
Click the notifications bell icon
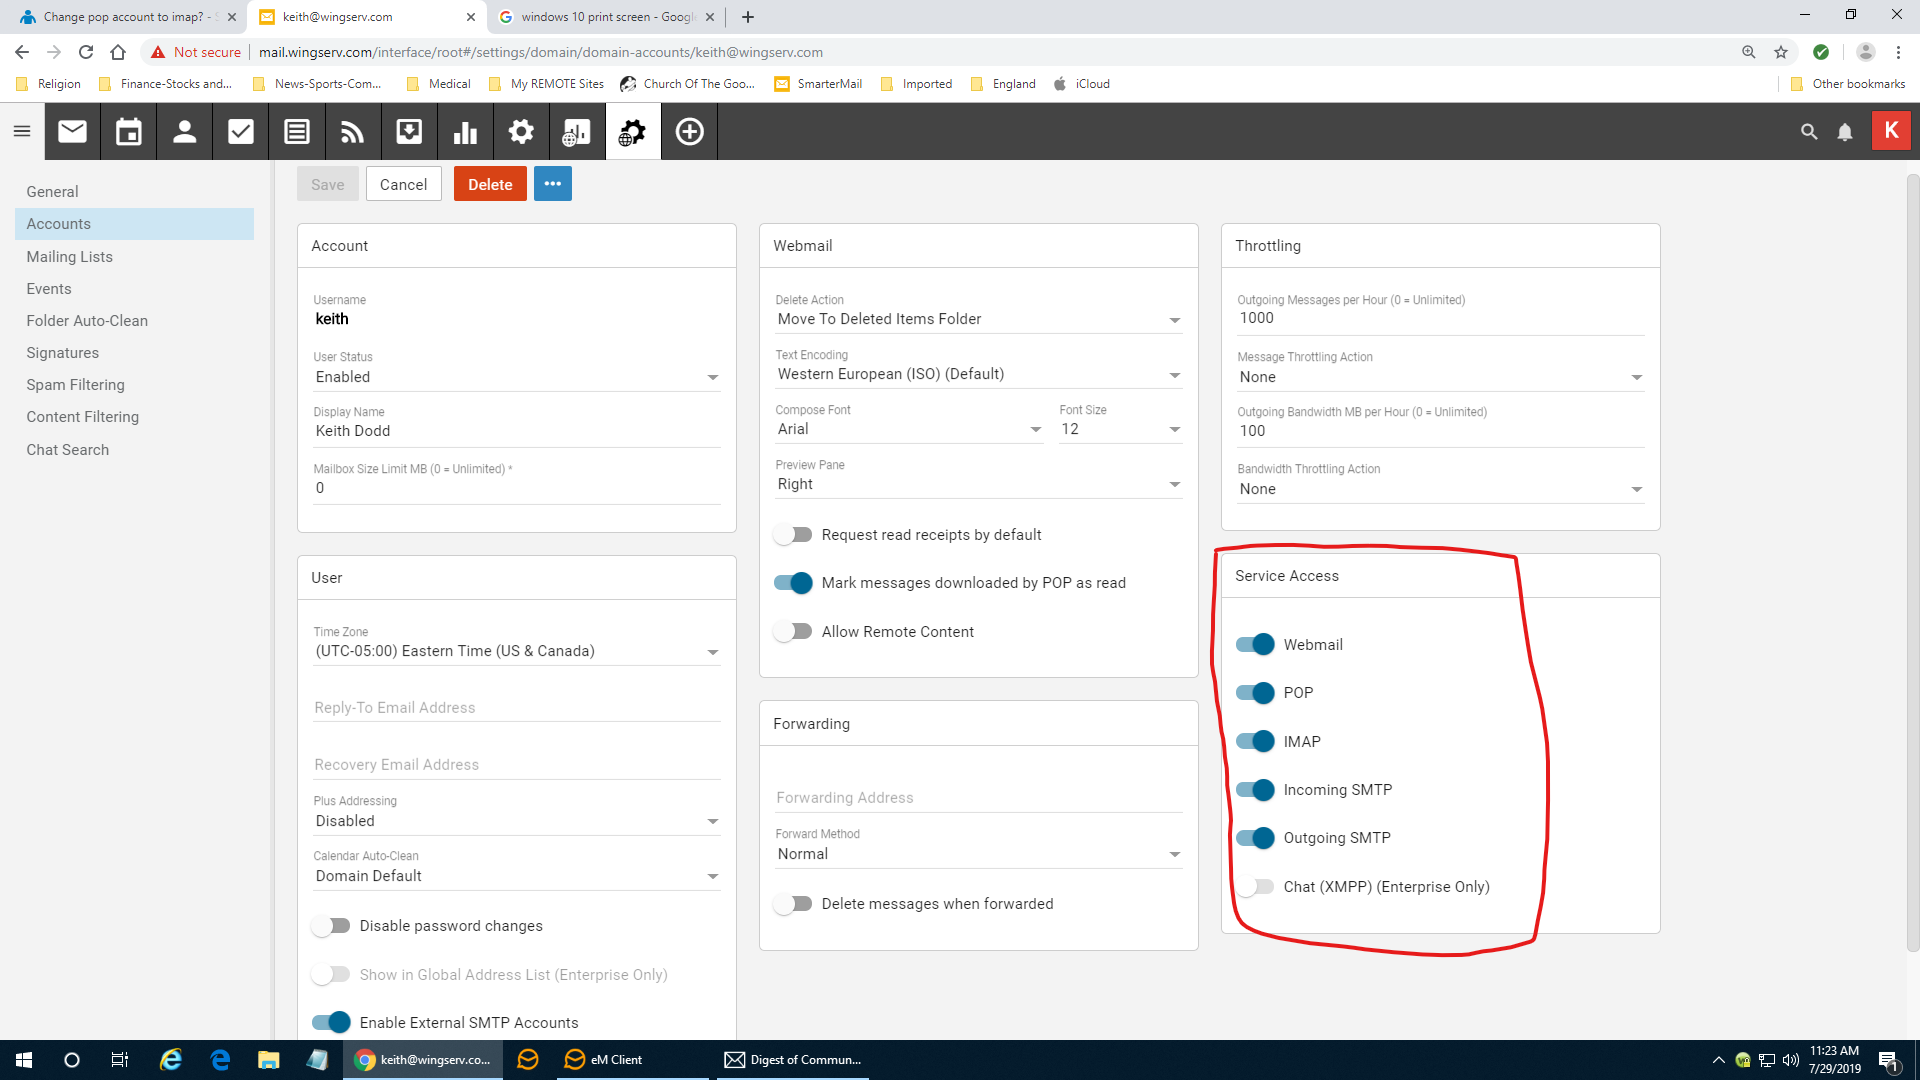(x=1845, y=131)
